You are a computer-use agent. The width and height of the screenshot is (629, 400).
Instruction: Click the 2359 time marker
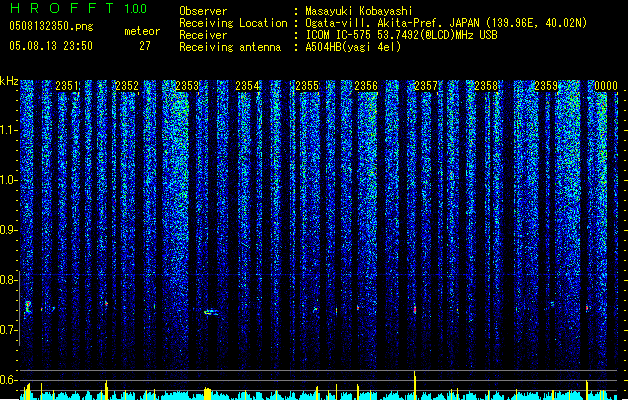click(x=546, y=86)
